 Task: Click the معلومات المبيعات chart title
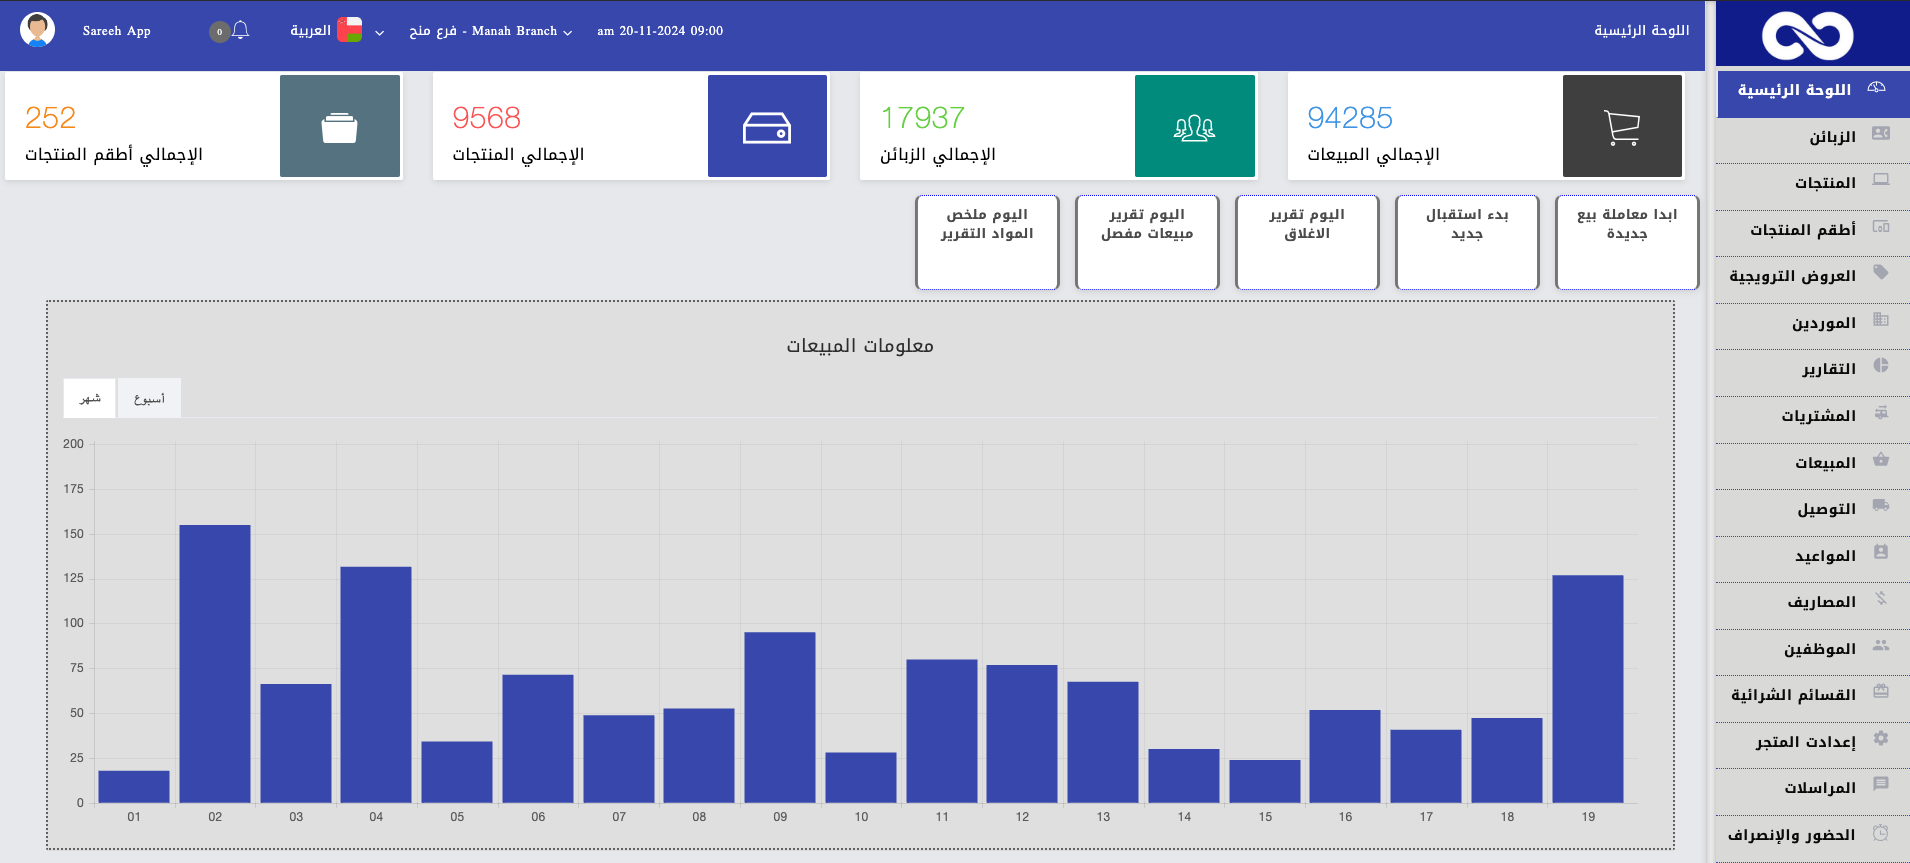pyautogui.click(x=860, y=345)
